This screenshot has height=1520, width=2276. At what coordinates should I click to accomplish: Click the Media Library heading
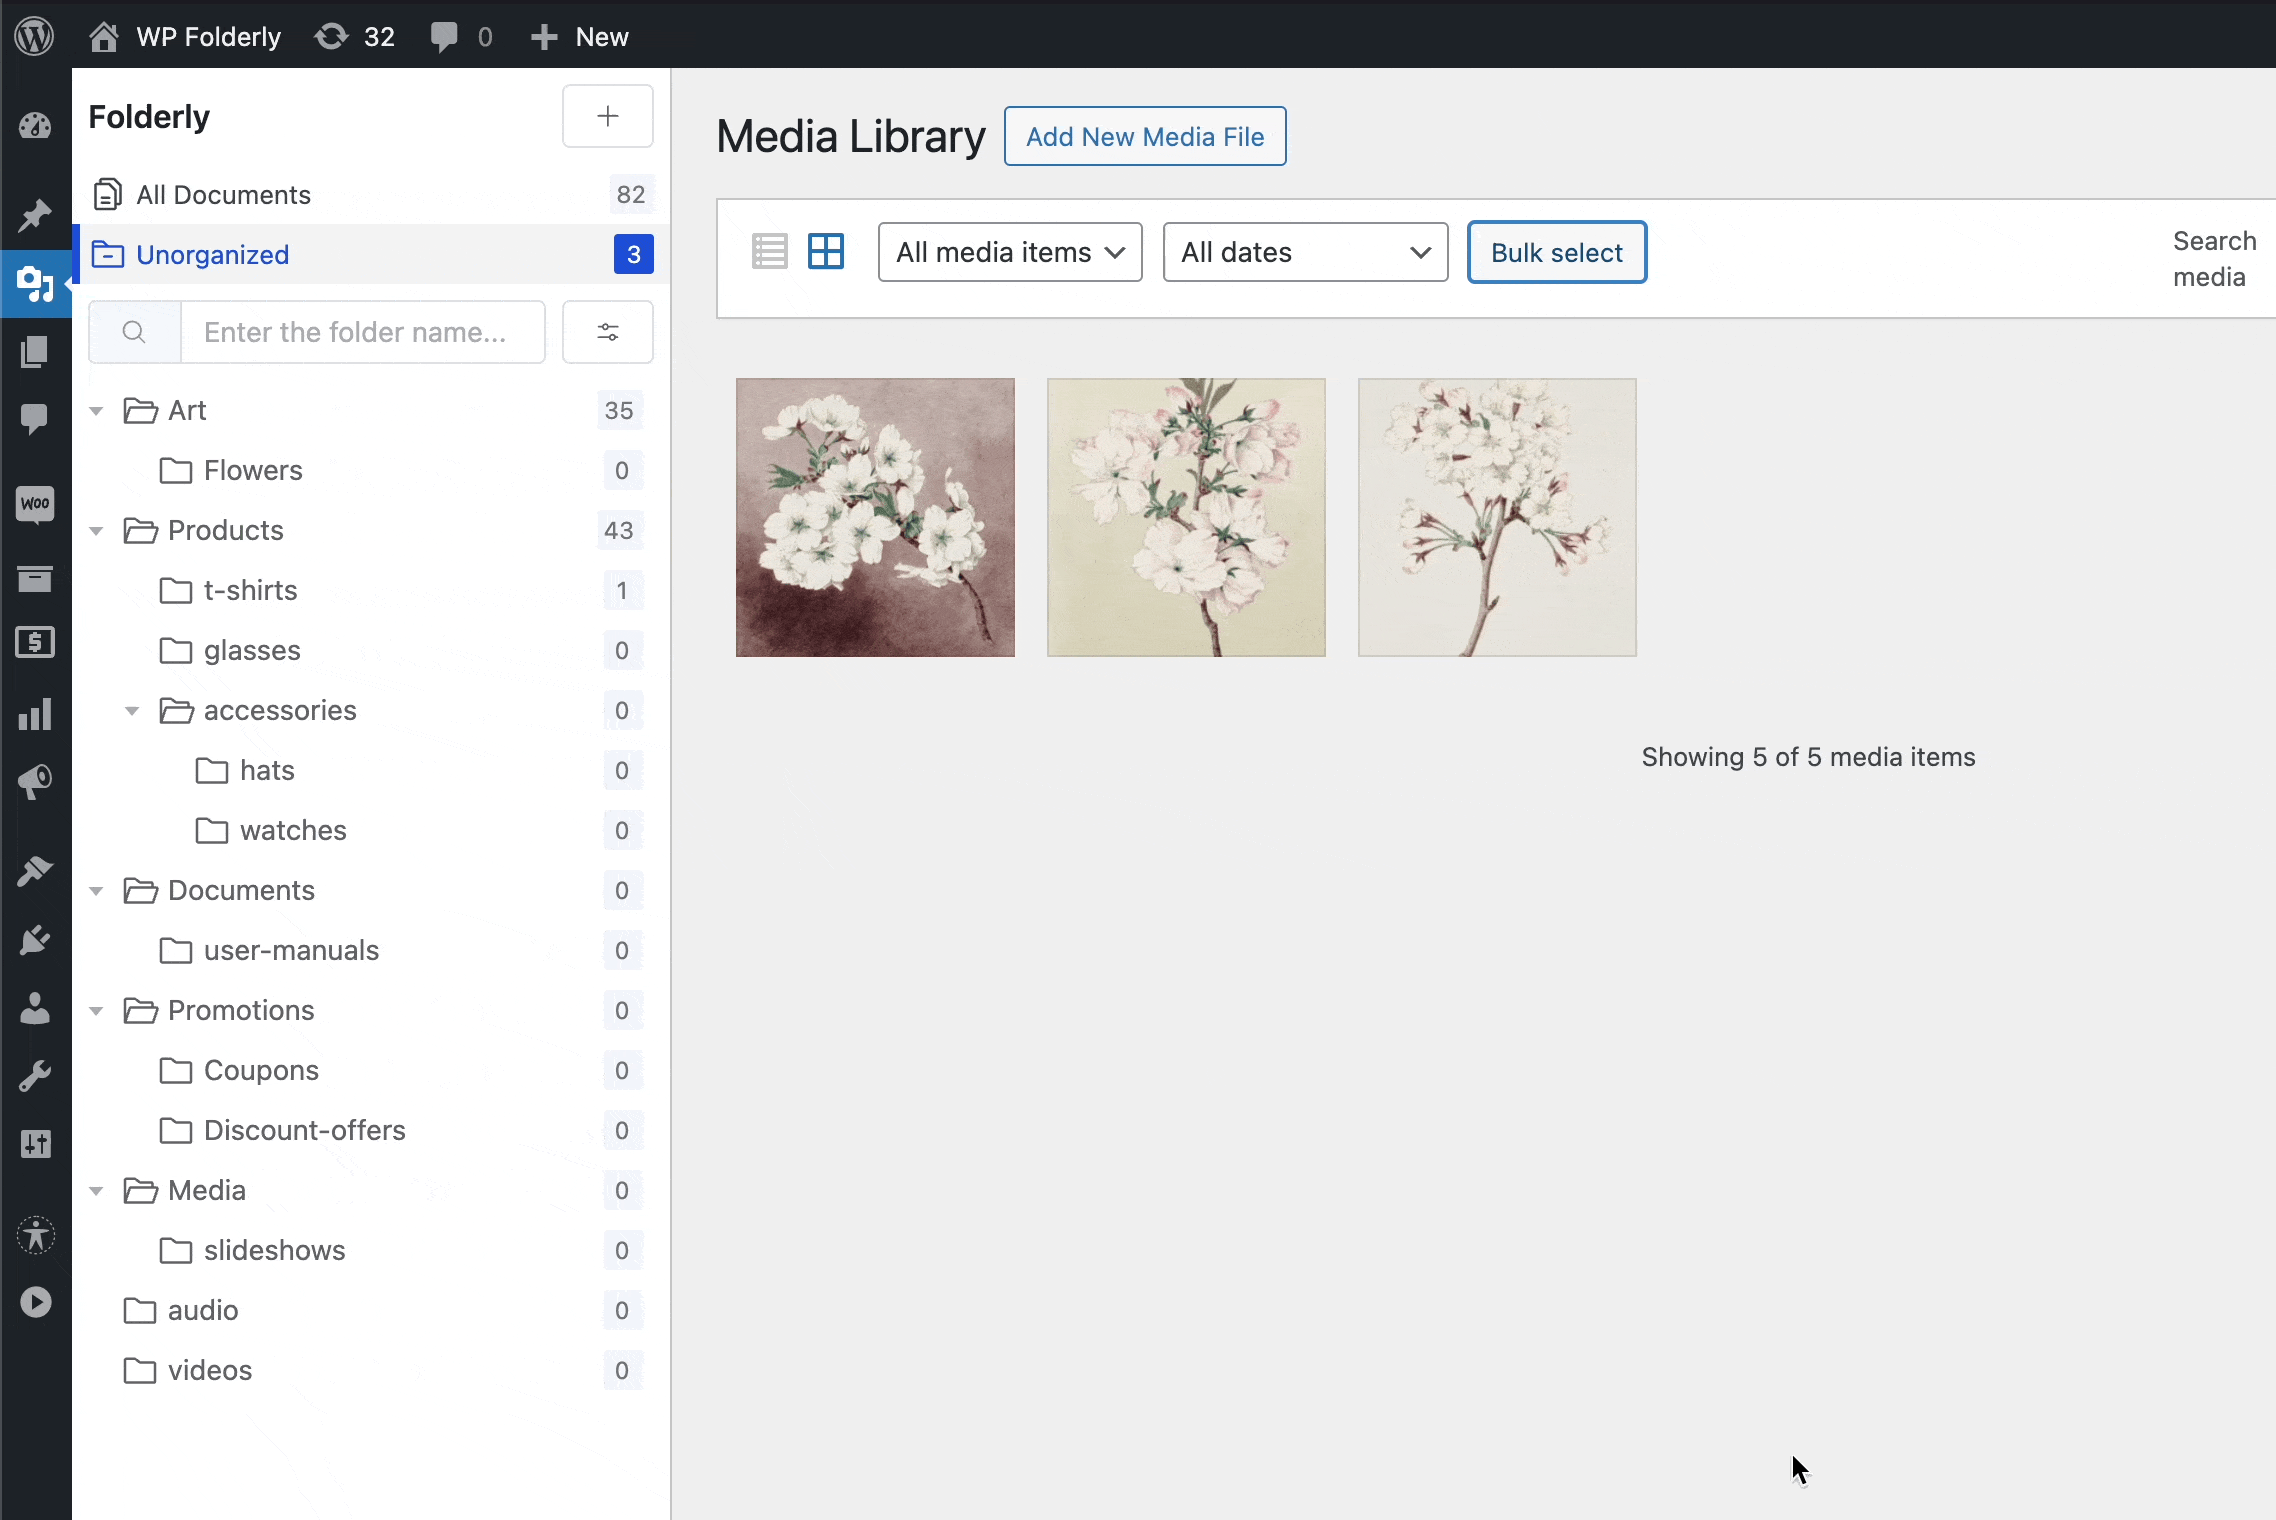[x=851, y=136]
